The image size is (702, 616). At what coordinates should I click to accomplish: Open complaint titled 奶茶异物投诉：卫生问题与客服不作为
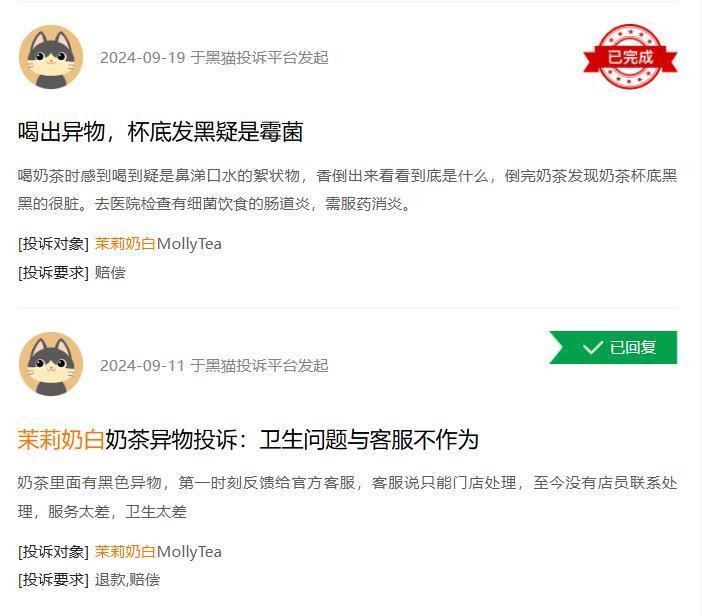pyautogui.click(x=248, y=439)
